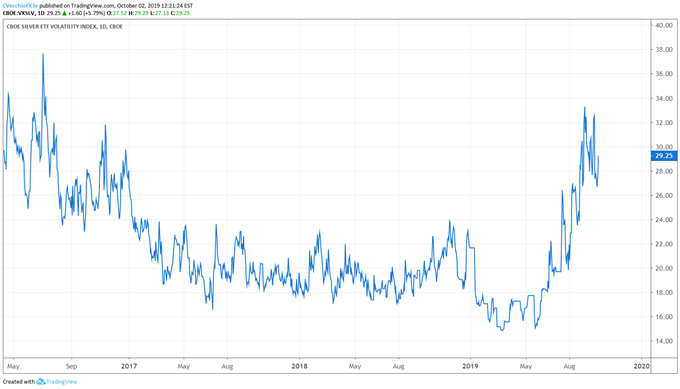680x389 pixels.
Task: Click the 34.00 price axis label
Action: (x=664, y=98)
